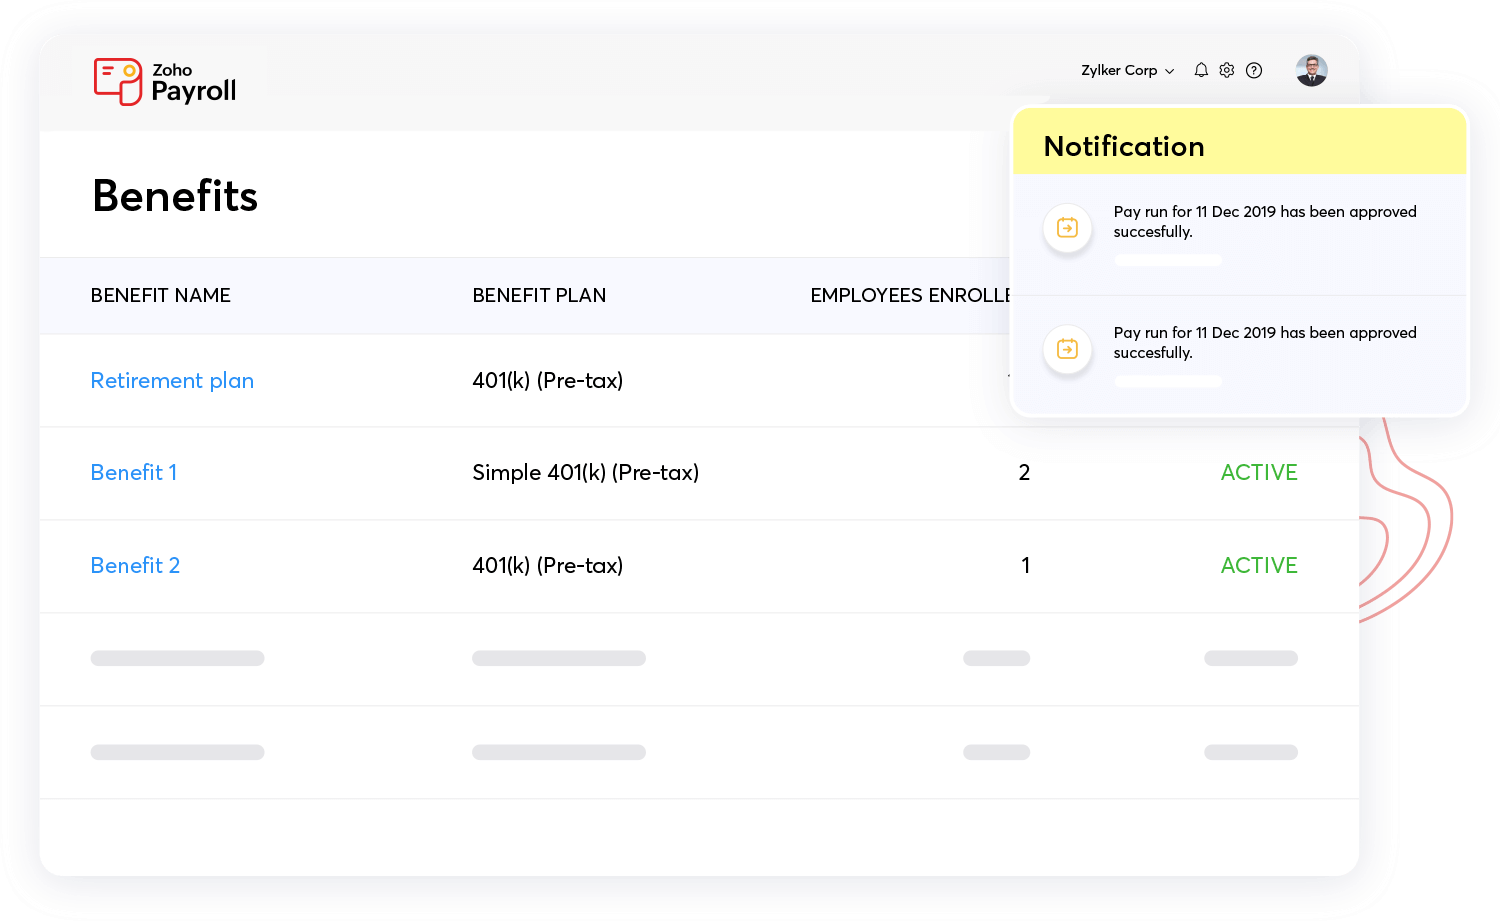Viewport: 1500px width, 921px height.
Task: Open the Zoho Payroll home via the logo
Action: coord(165,81)
